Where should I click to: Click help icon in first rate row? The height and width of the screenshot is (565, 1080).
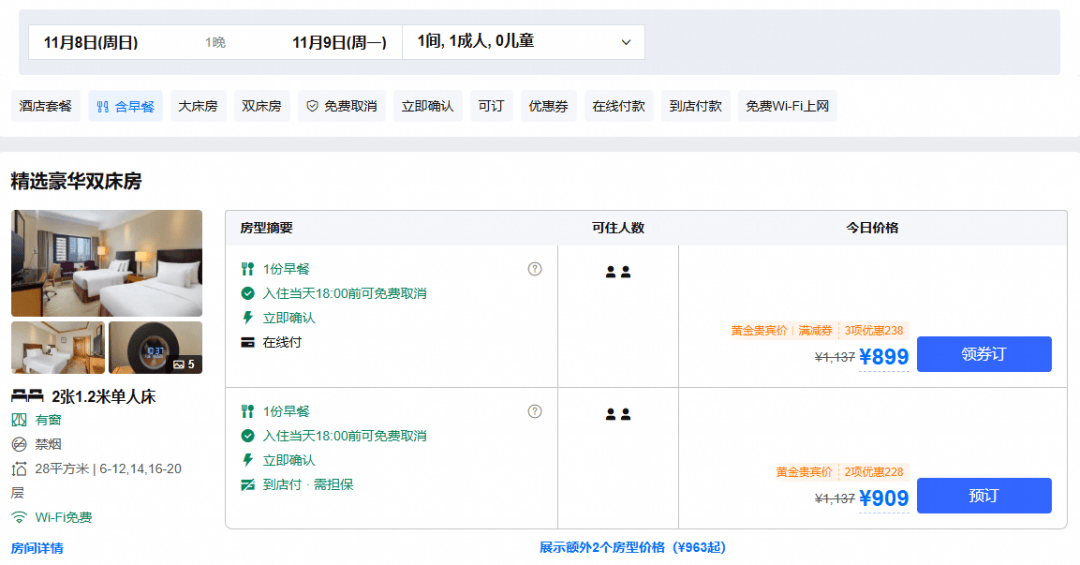(534, 269)
